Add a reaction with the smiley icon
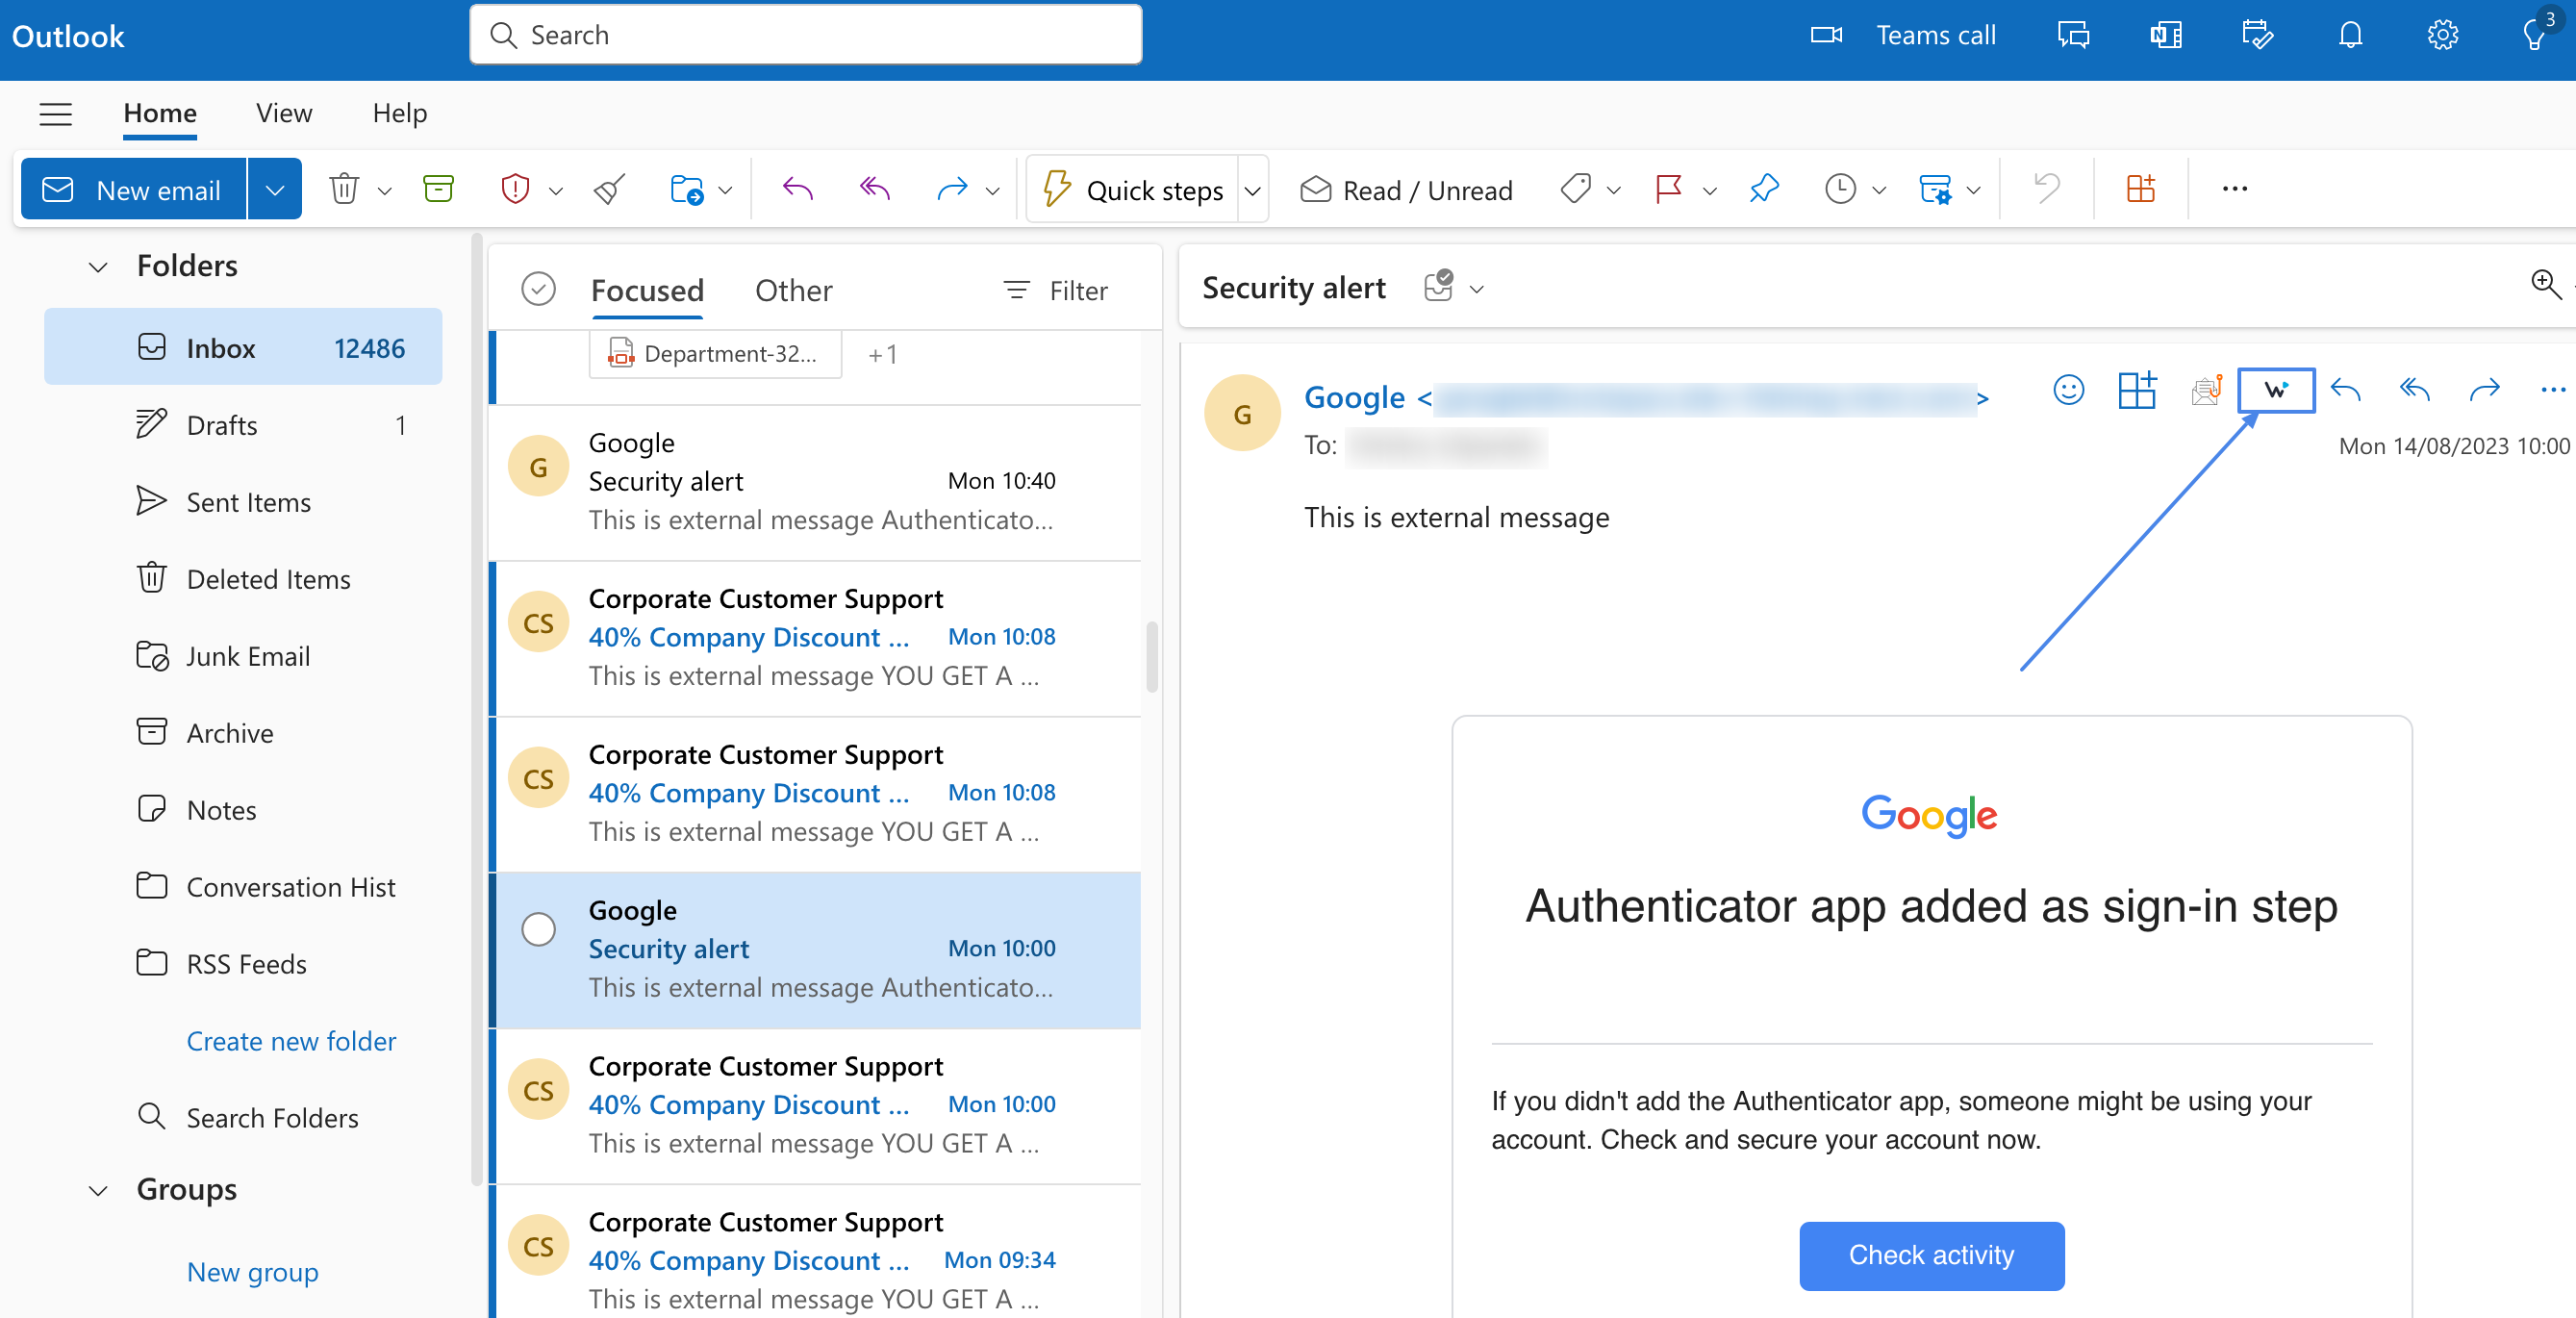 coord(2068,390)
